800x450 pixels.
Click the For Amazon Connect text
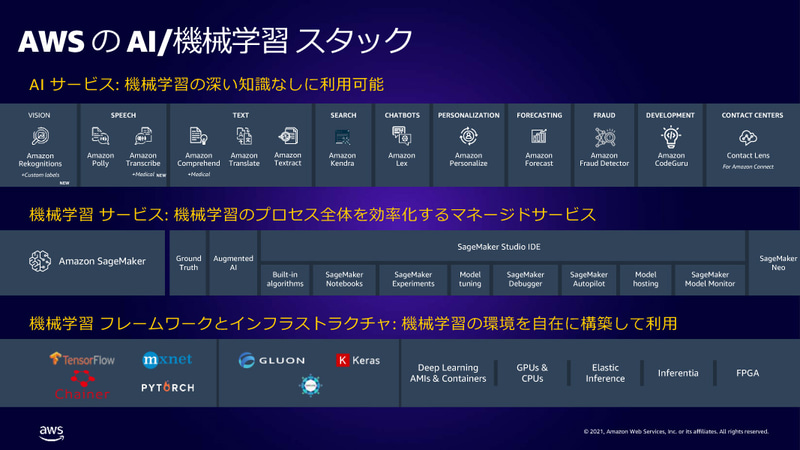(x=748, y=167)
